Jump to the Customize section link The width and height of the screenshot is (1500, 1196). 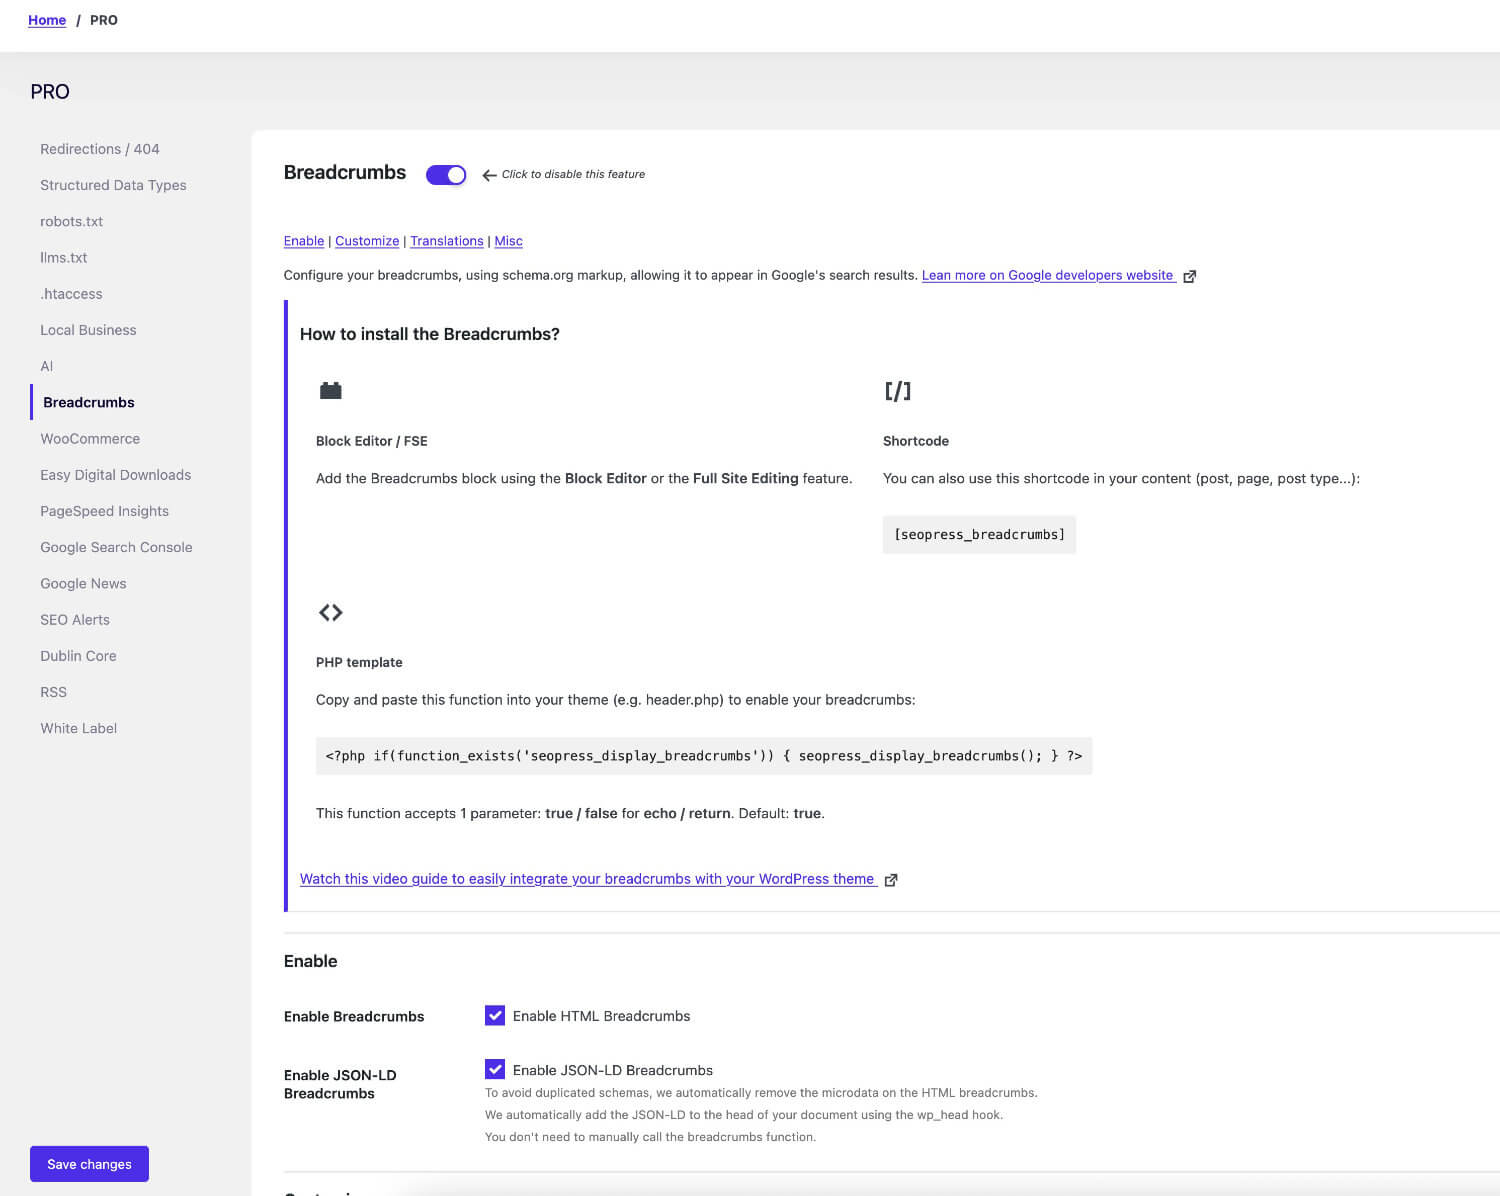[367, 241]
